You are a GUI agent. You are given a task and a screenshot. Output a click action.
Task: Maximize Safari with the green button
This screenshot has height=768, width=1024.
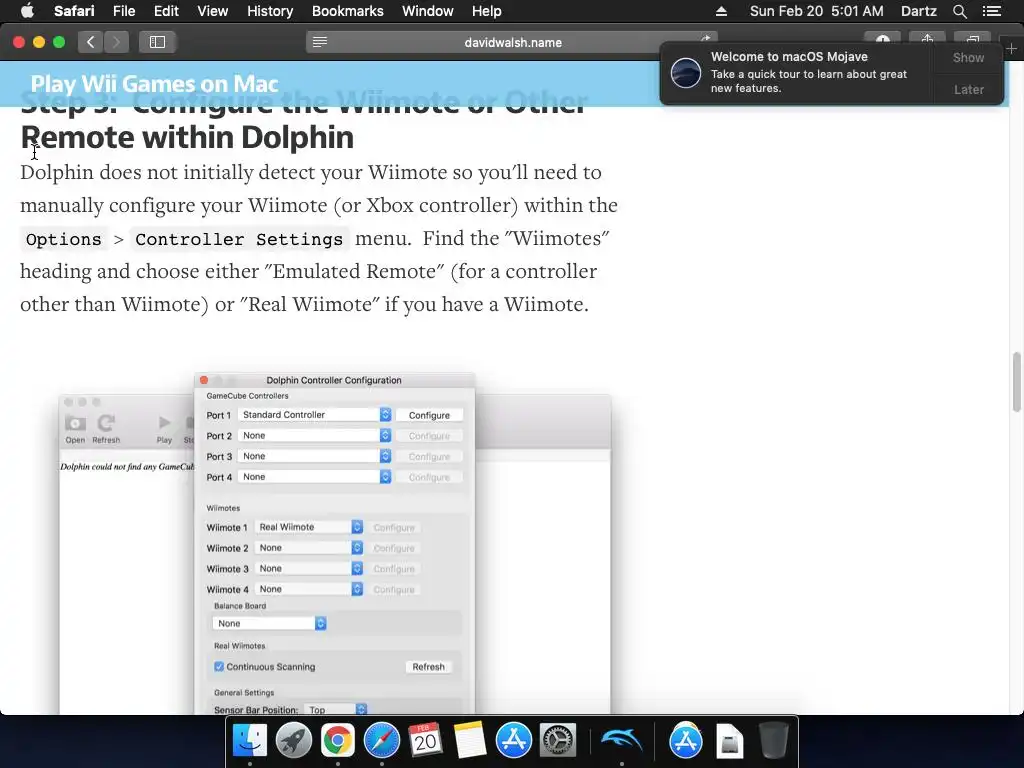(x=59, y=42)
